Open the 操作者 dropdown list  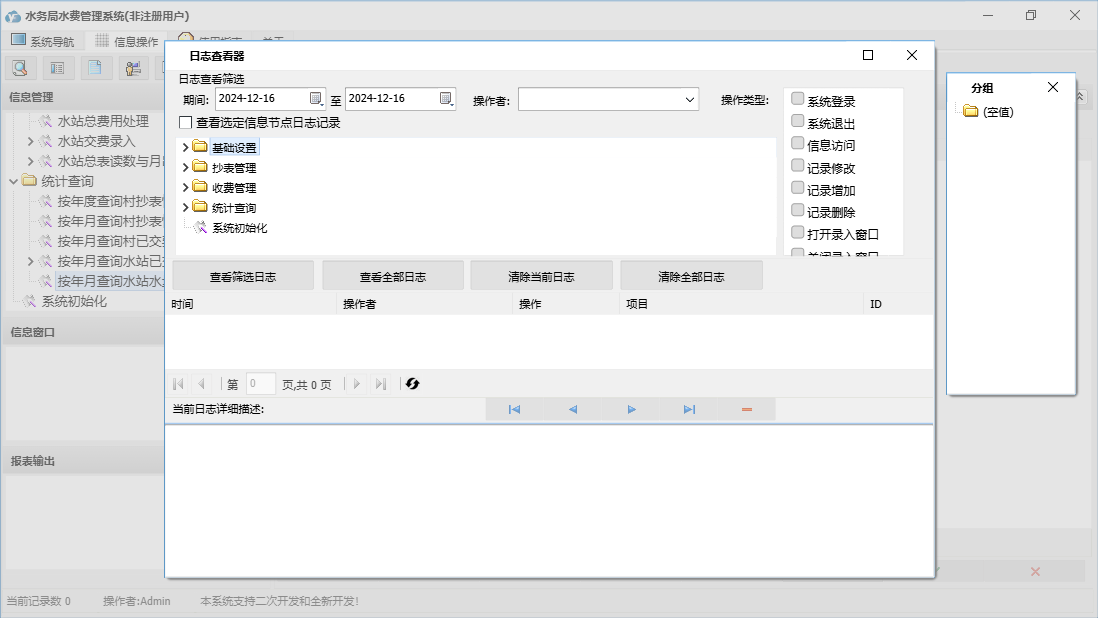(690, 99)
